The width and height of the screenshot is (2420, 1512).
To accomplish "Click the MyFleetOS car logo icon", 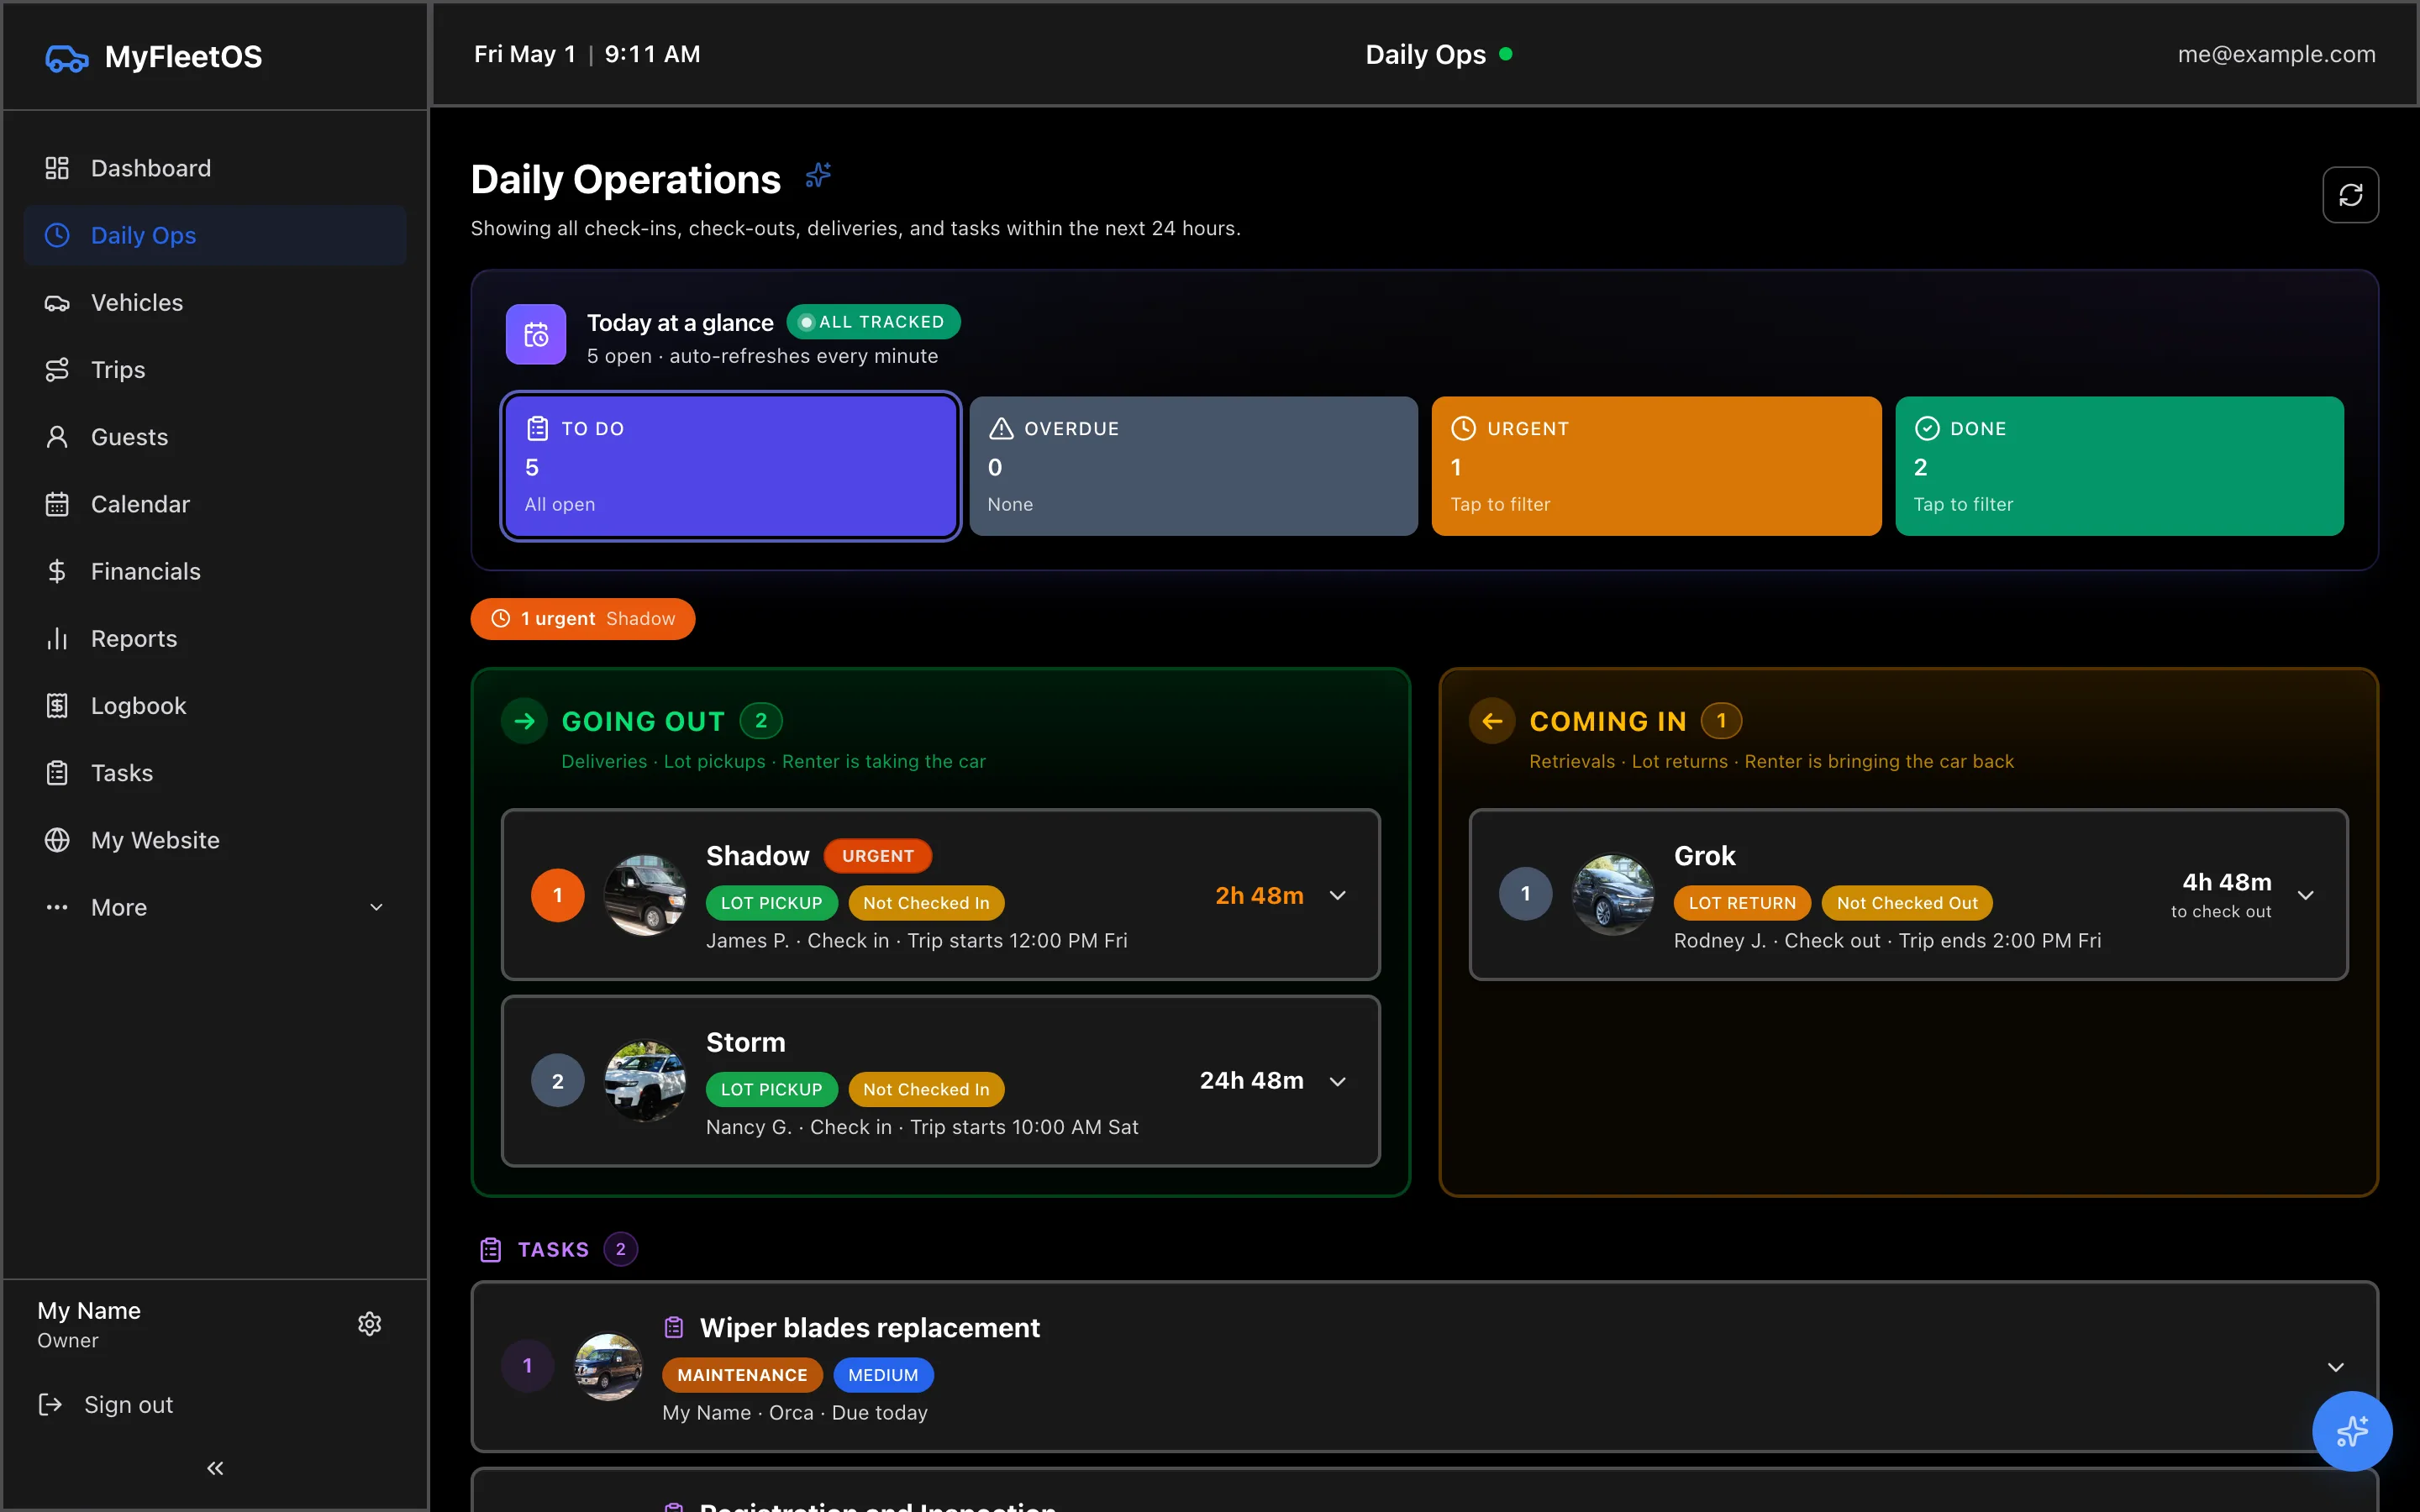I will (x=67, y=58).
